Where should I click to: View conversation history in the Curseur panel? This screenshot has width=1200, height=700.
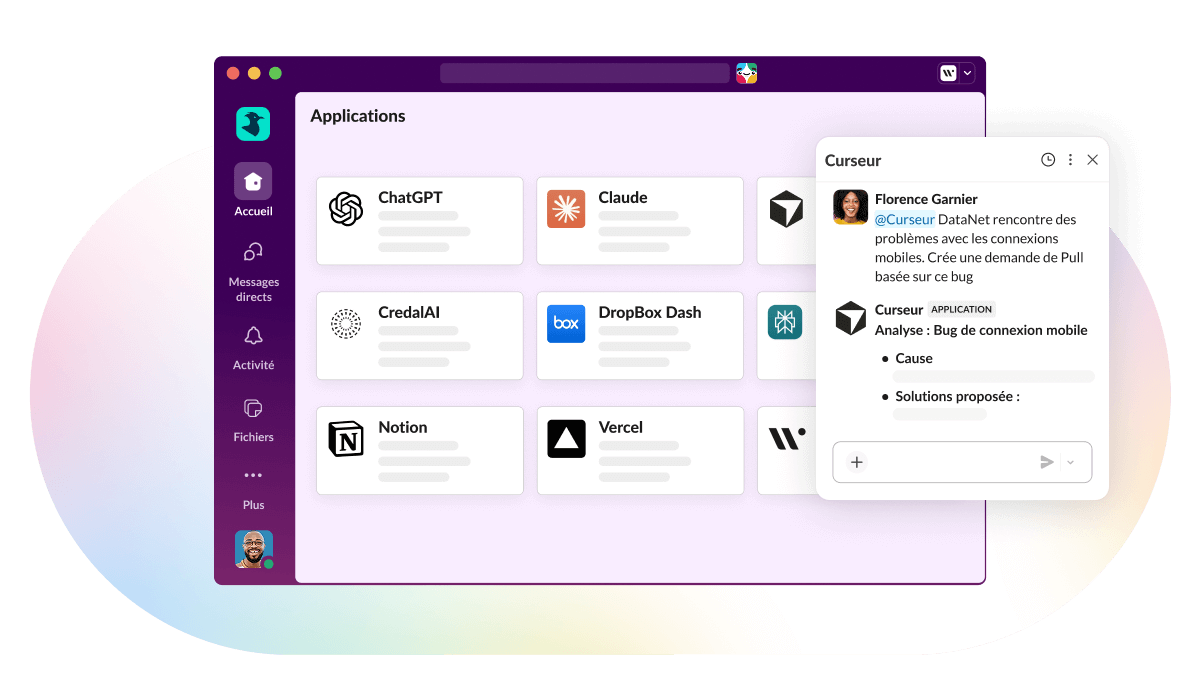point(1047,159)
